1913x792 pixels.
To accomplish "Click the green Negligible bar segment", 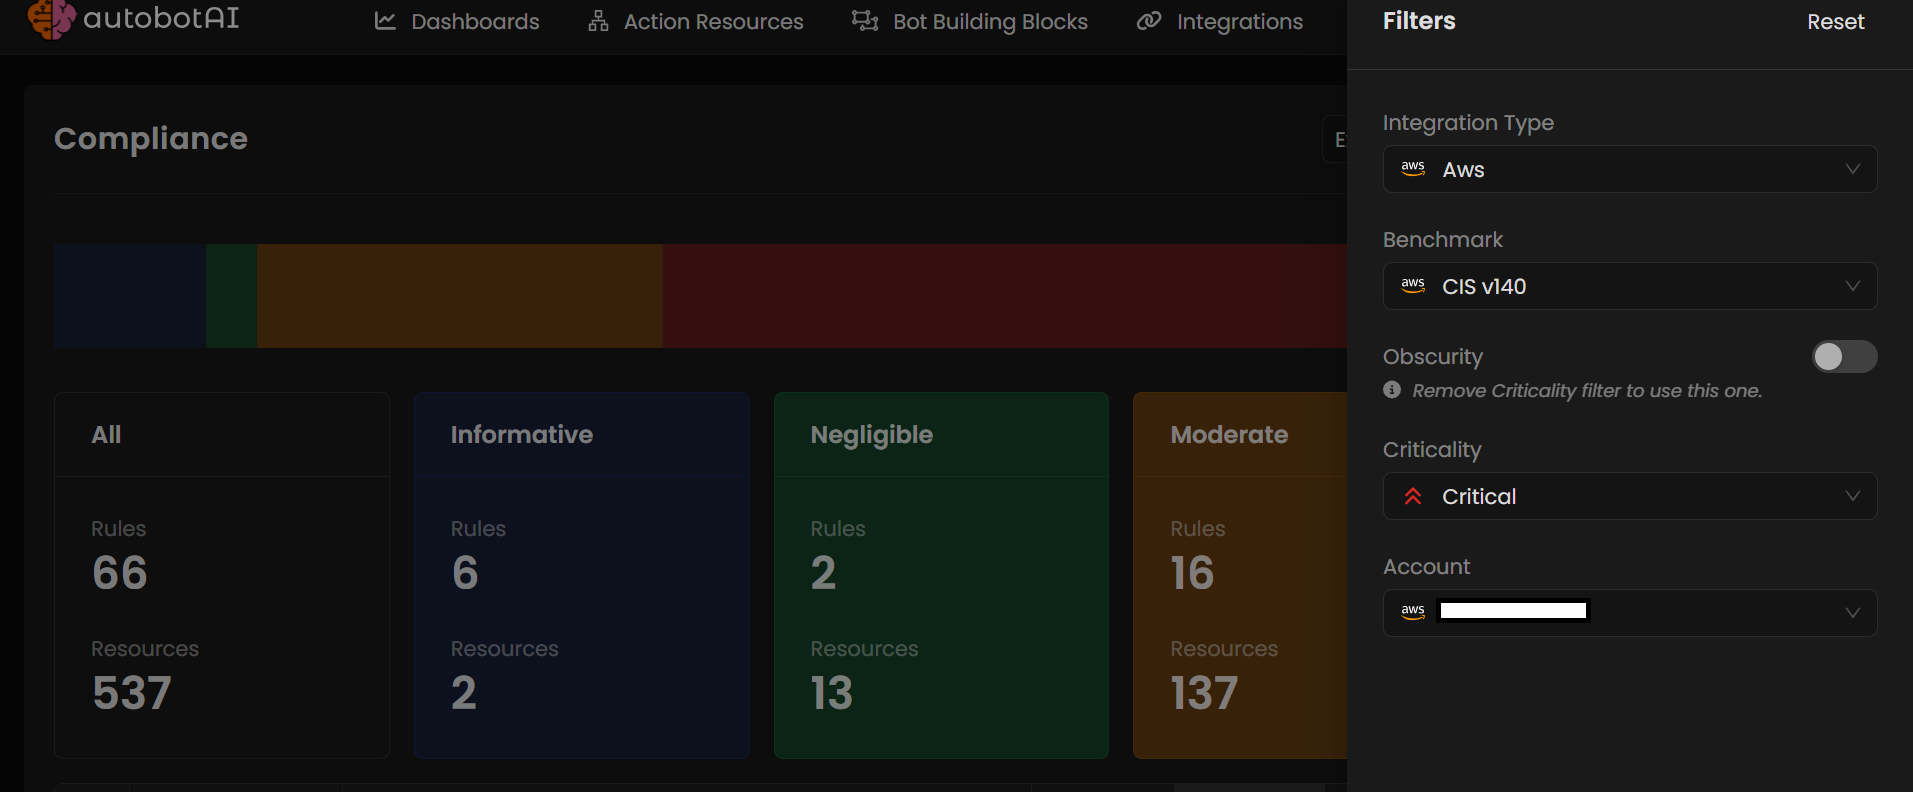I will [x=232, y=296].
